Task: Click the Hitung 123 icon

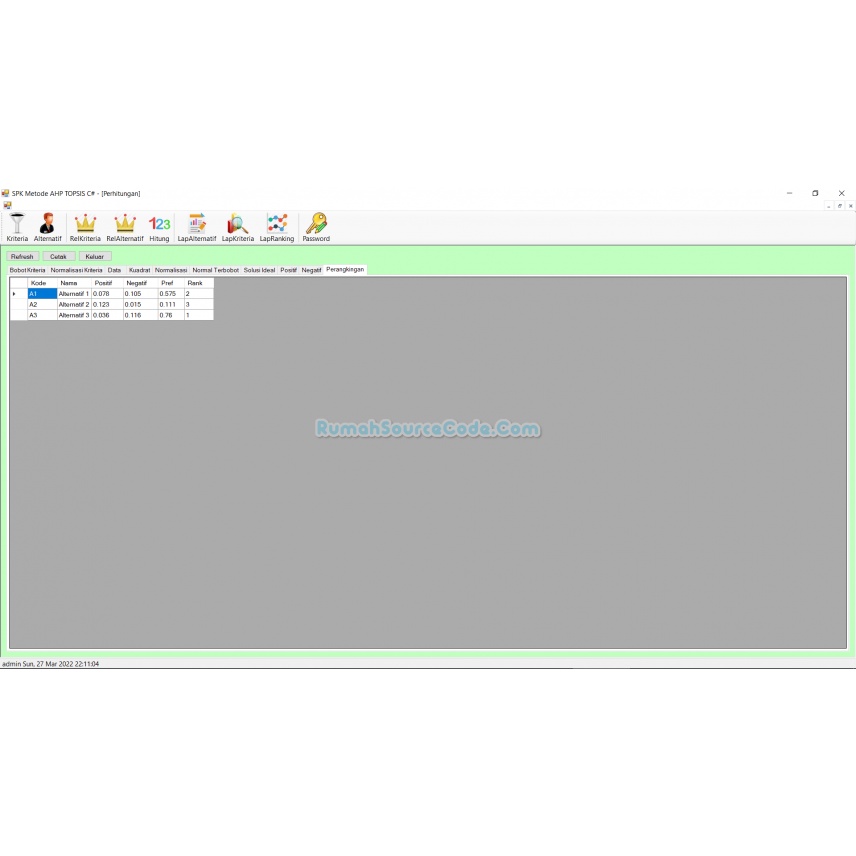Action: pos(159,227)
